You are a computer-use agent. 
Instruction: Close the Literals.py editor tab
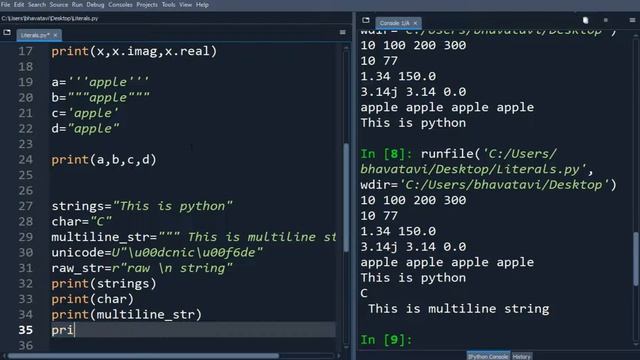tap(56, 35)
